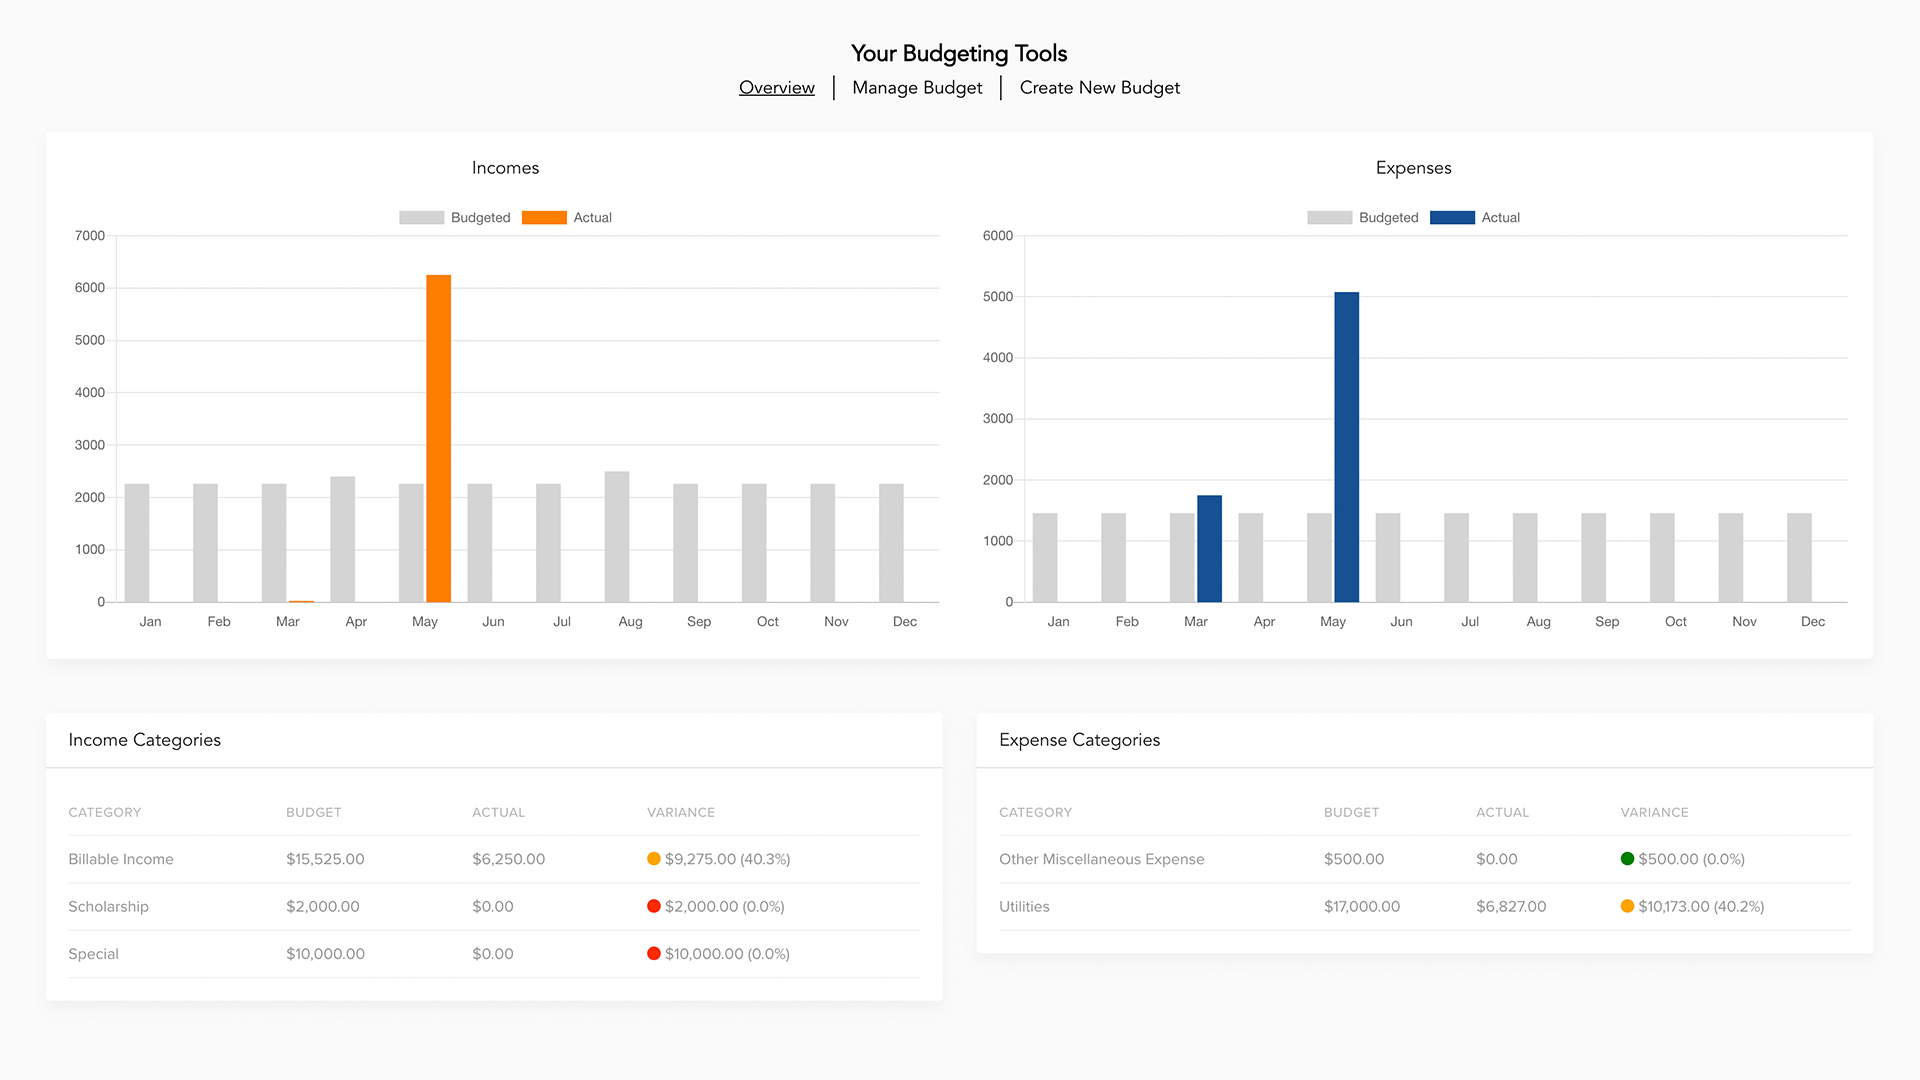Viewport: 1920px width, 1080px height.
Task: Toggle Budgeted legend in Incomes chart
Action: [480, 218]
